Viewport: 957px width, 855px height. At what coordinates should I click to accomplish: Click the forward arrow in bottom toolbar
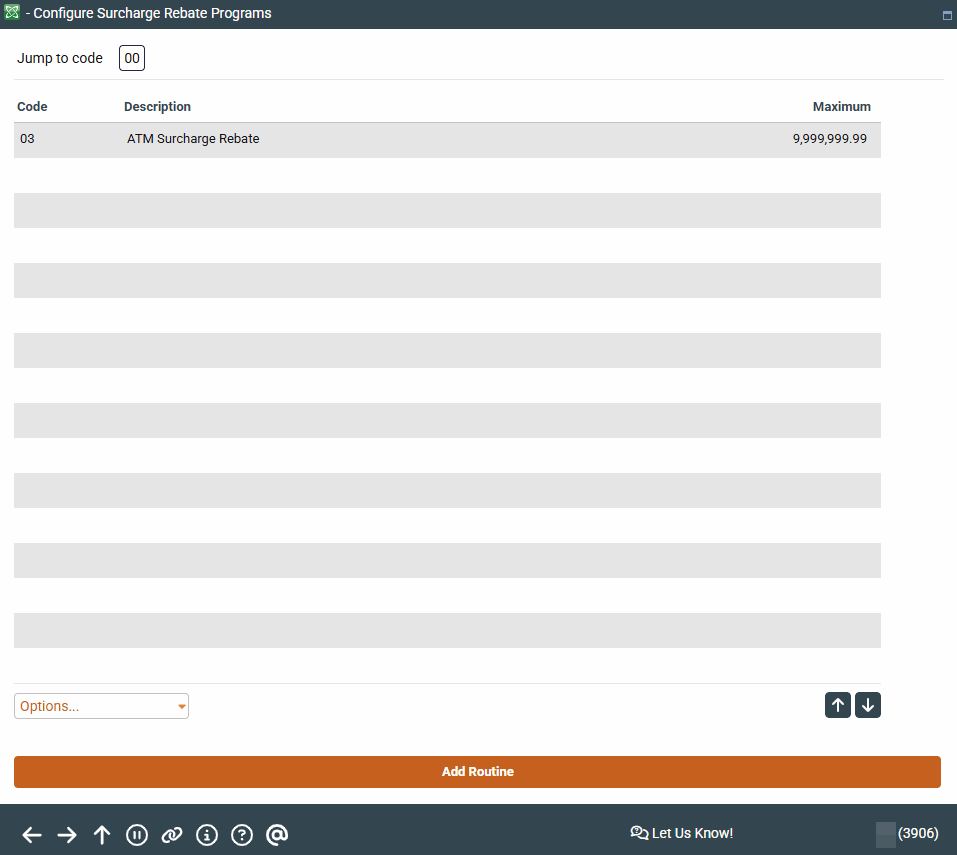[x=67, y=835]
